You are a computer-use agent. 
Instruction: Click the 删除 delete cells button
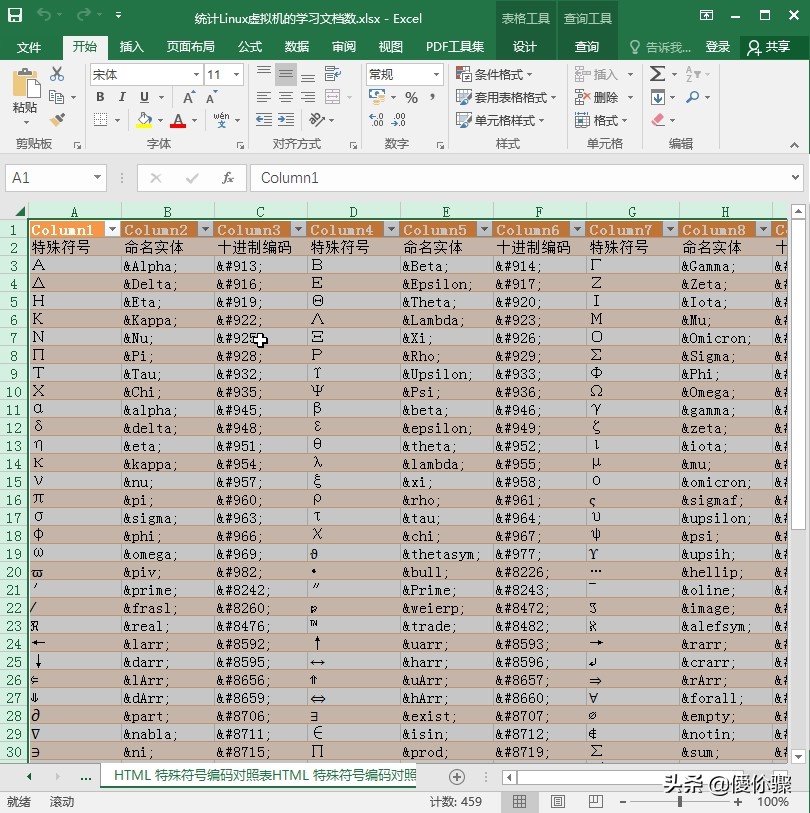(596, 97)
